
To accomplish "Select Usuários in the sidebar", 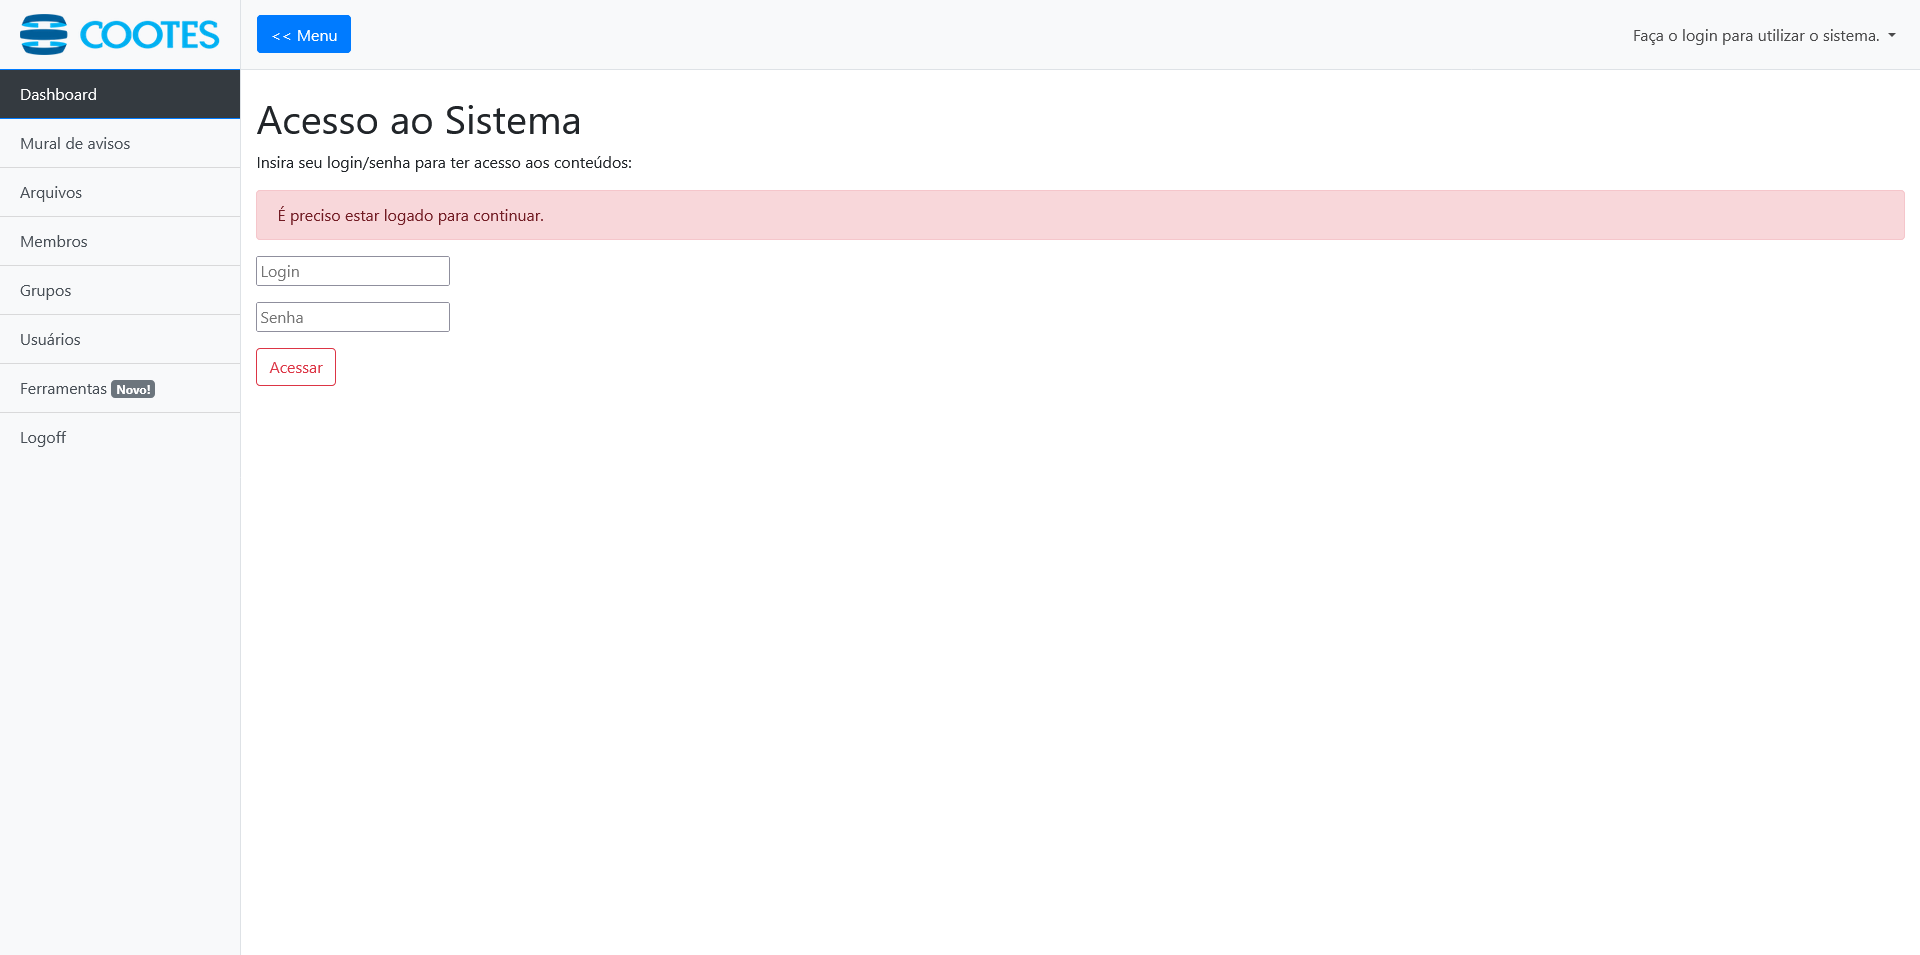I will click(50, 339).
